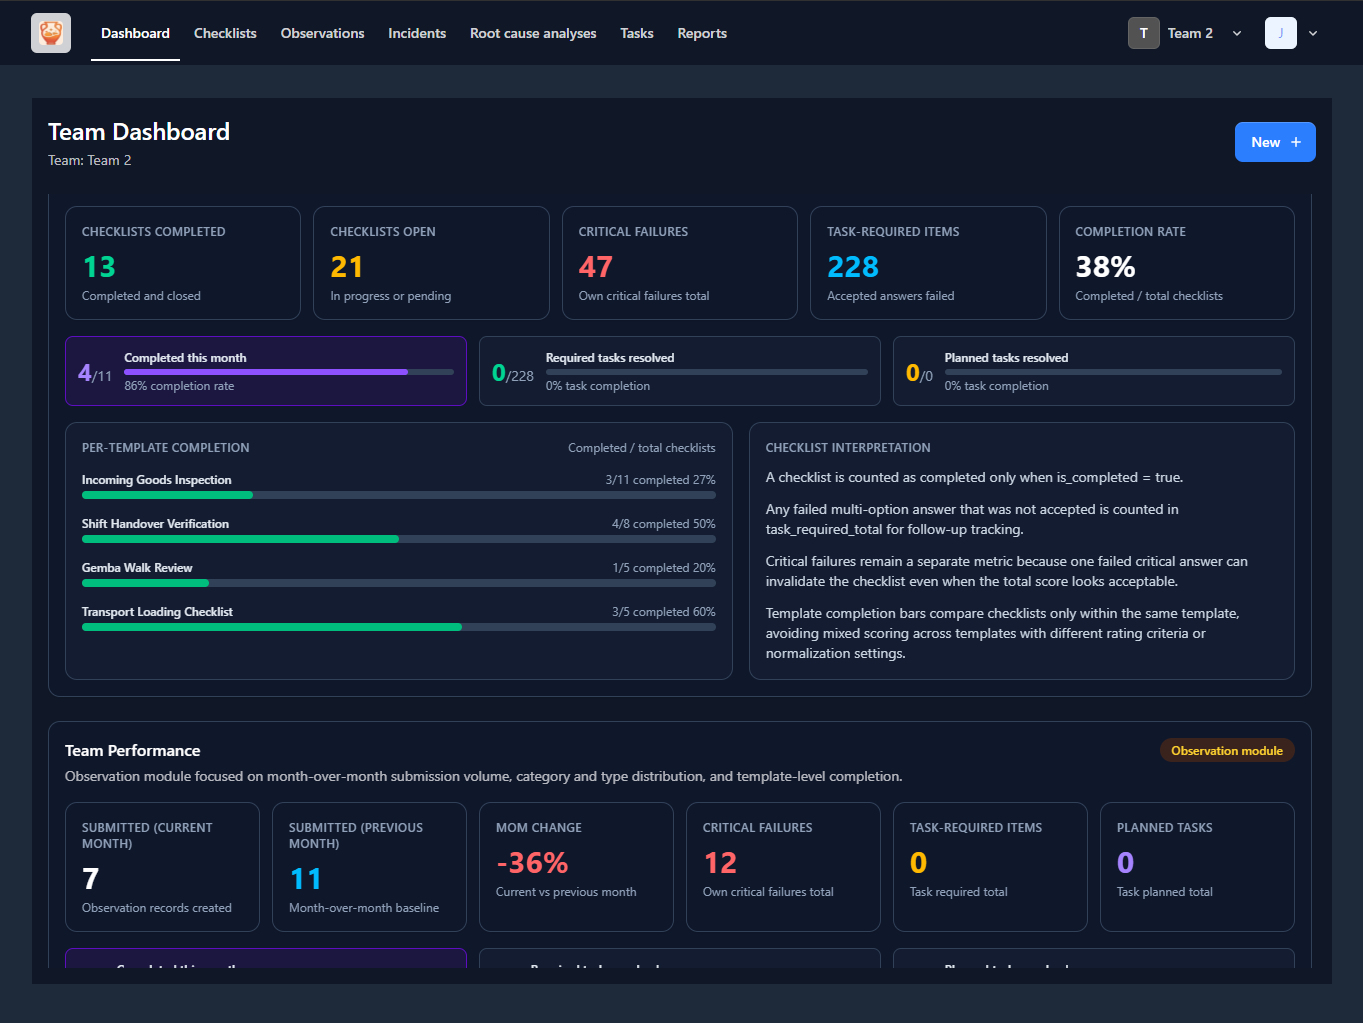Click Critical Failures value 12
The image size is (1363, 1023).
point(720,863)
